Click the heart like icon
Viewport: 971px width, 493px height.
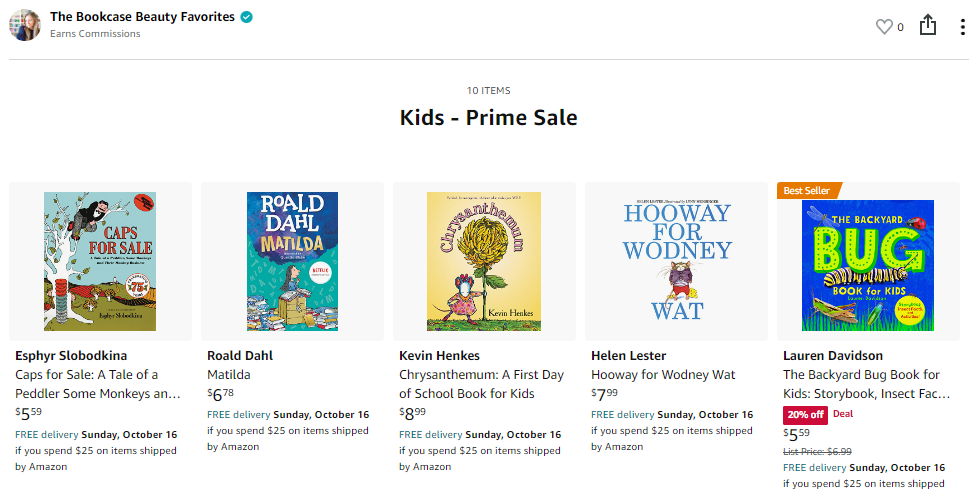point(884,27)
